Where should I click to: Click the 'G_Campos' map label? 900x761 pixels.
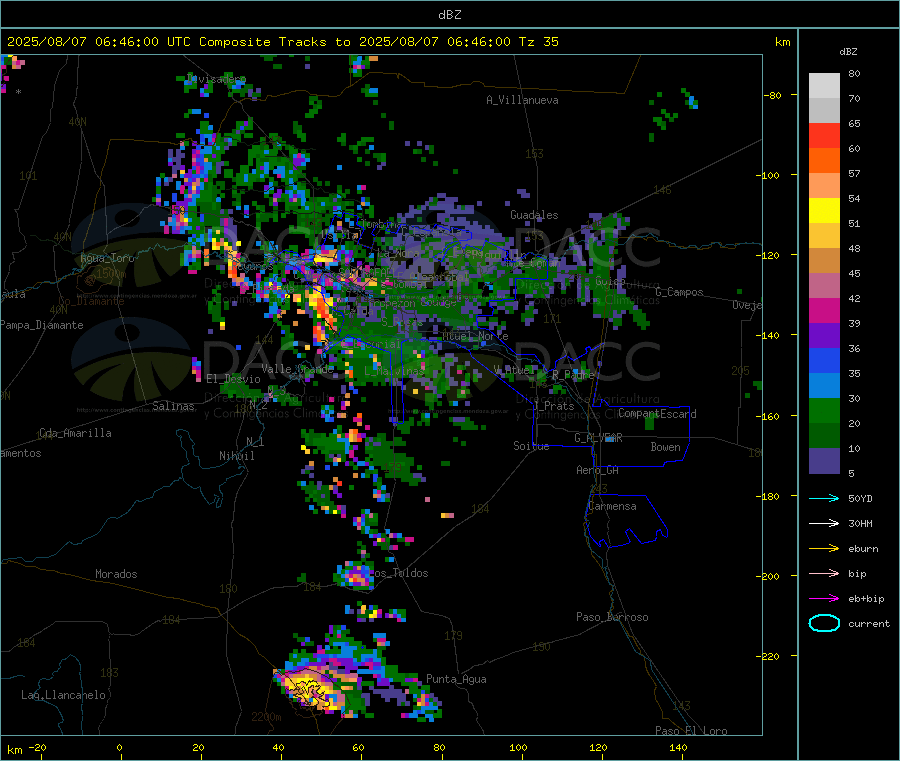679,292
